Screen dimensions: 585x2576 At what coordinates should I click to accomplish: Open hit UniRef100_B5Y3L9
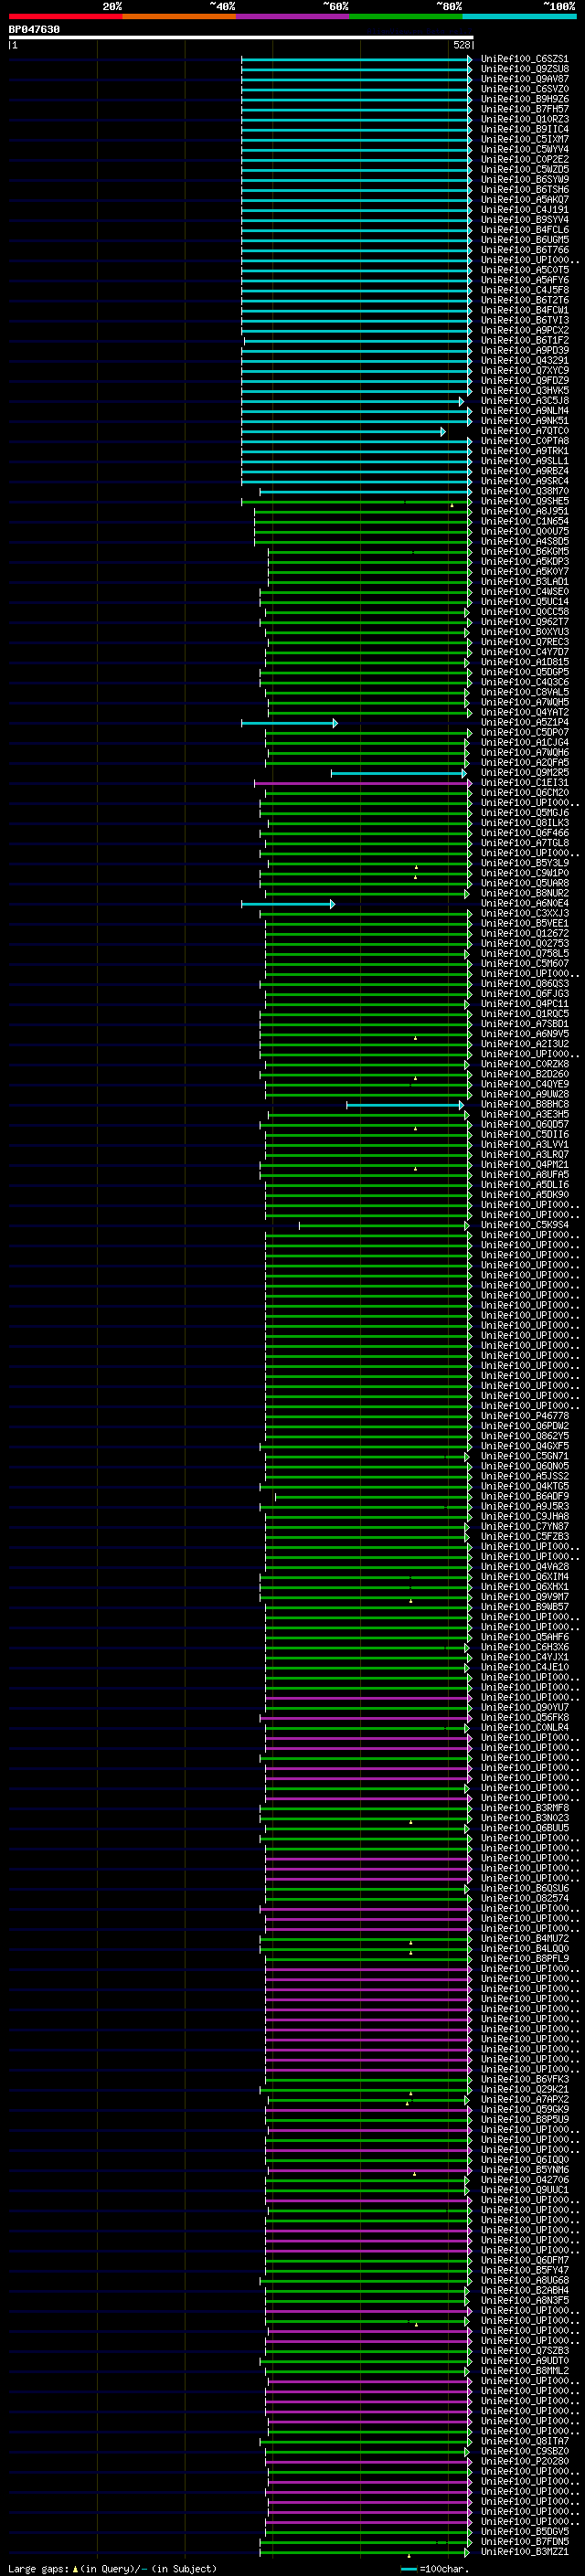524,863
